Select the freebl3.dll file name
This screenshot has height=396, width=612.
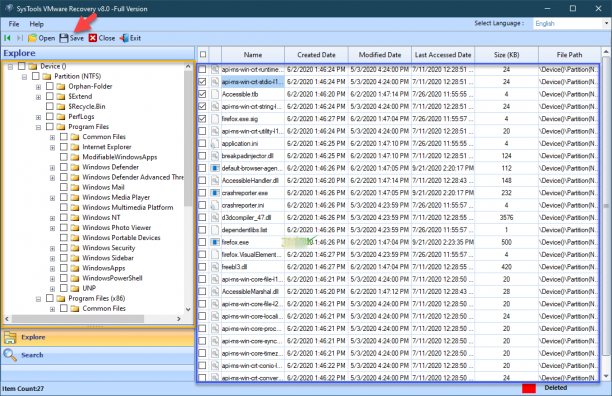[234, 267]
